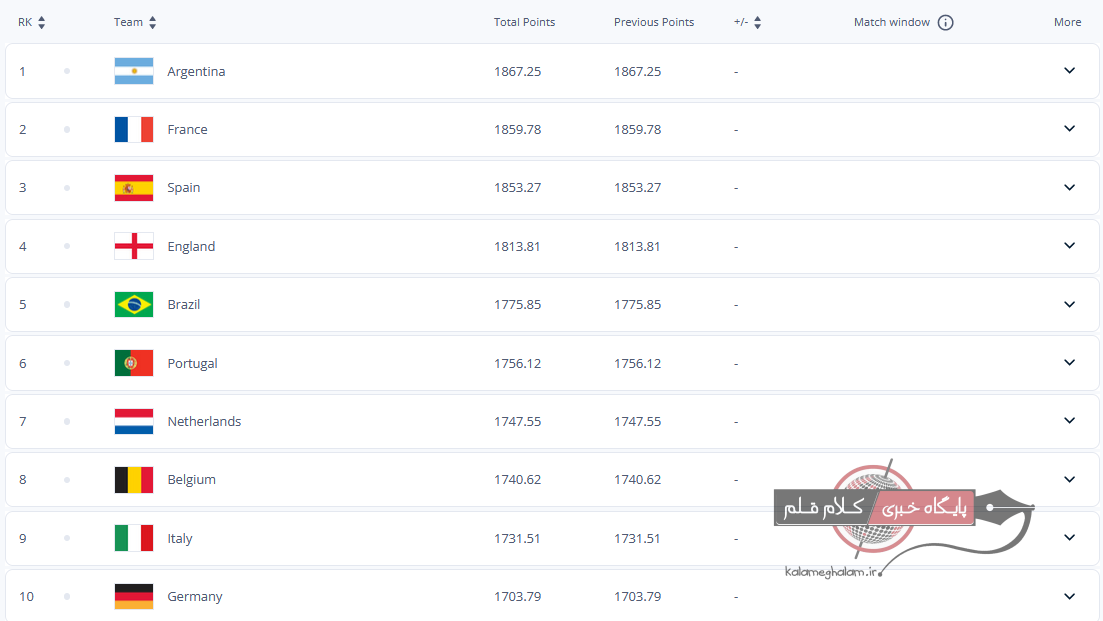This screenshot has height=621, width=1103.
Task: Click Spain flag icon
Action: (134, 188)
